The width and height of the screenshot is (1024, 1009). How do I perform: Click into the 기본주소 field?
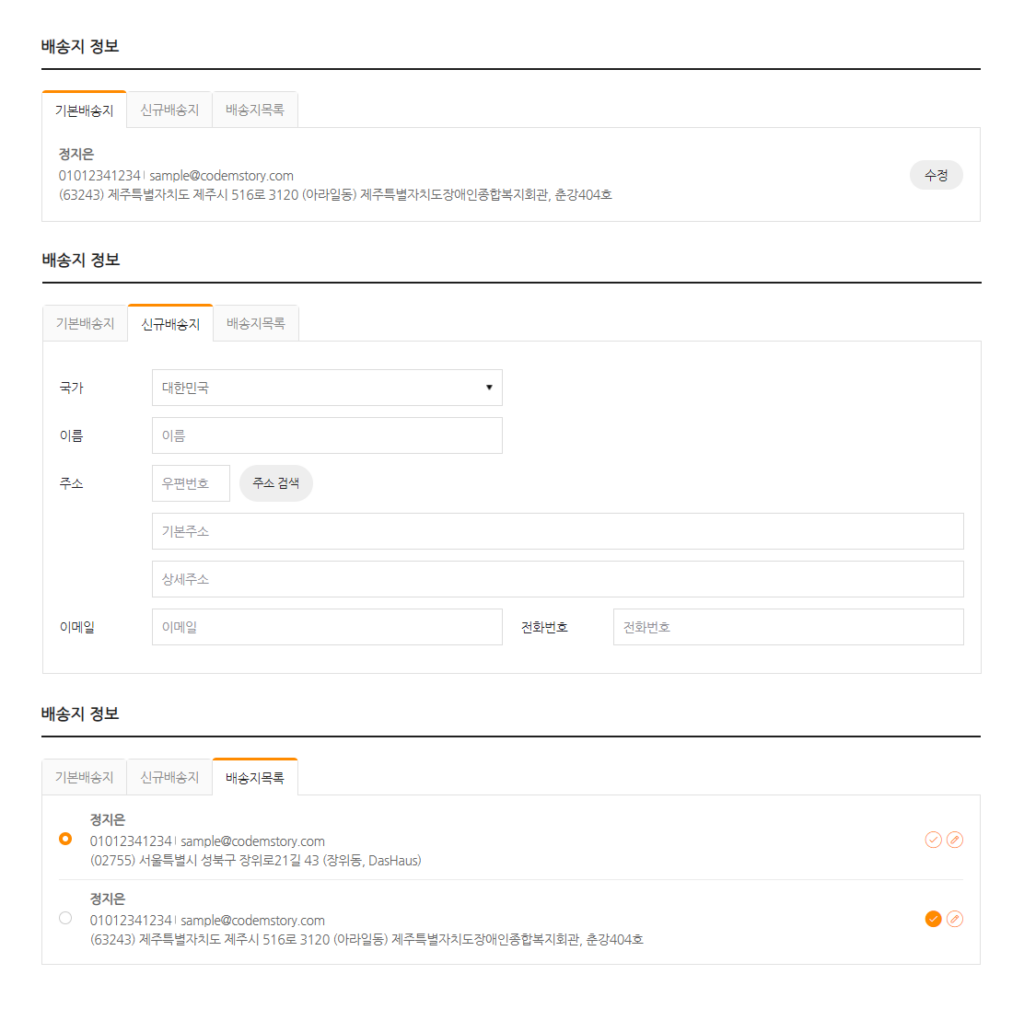pyautogui.click(x=557, y=532)
